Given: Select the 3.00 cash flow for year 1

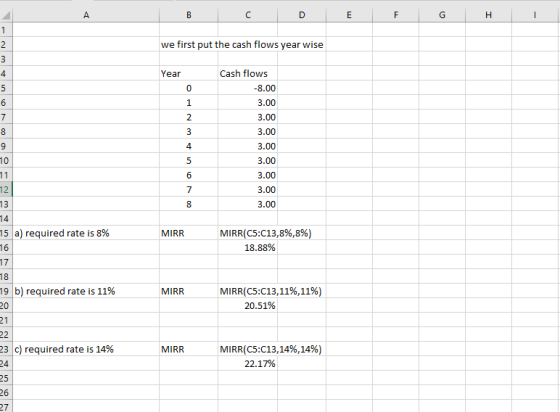Looking at the screenshot, I should pyautogui.click(x=248, y=103).
